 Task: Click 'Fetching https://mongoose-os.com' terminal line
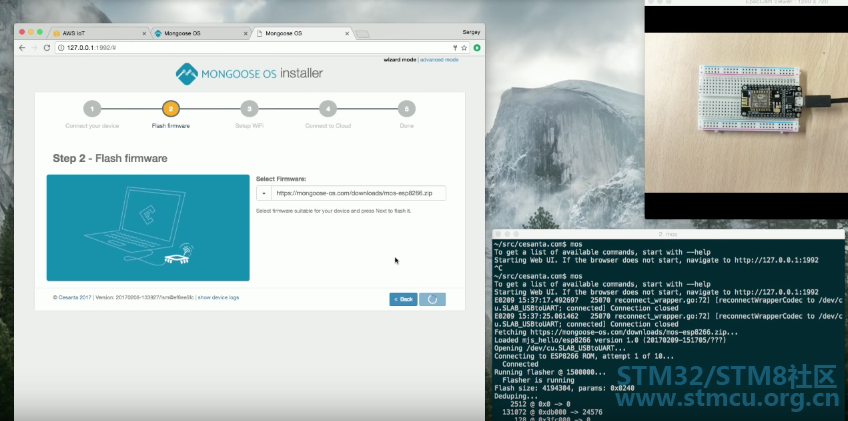(616, 332)
